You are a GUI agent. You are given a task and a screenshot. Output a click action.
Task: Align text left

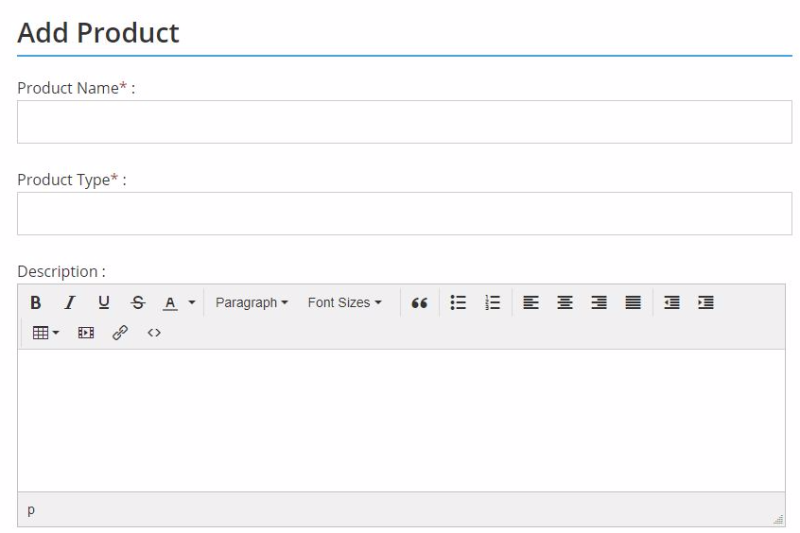(531, 302)
